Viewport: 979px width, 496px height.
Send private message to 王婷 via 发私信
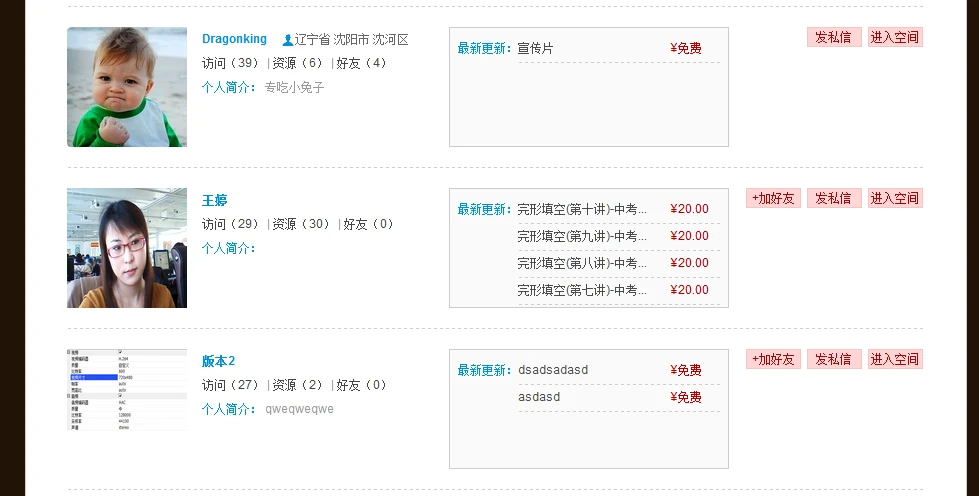tap(834, 198)
